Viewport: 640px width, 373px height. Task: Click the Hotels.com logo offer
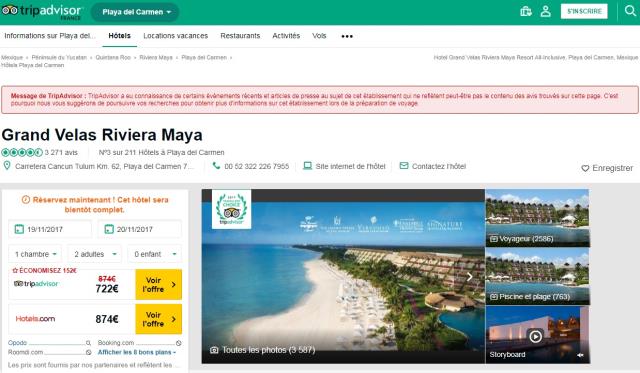35,319
